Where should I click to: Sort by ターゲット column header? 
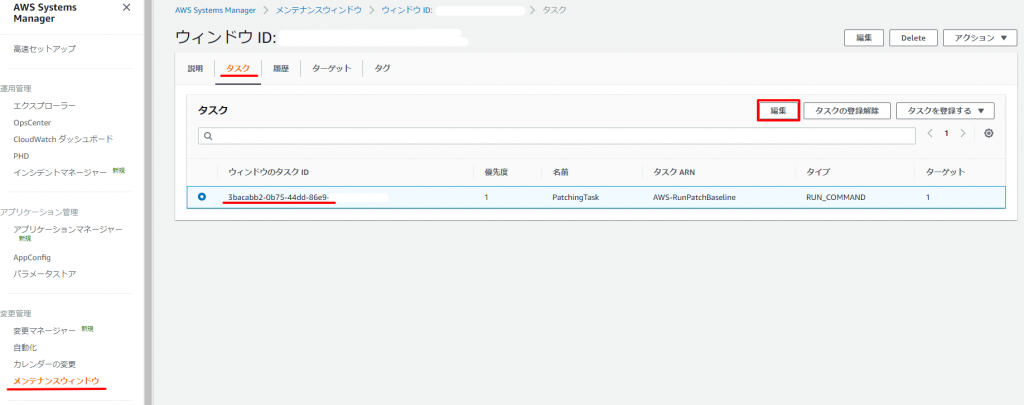coord(945,172)
